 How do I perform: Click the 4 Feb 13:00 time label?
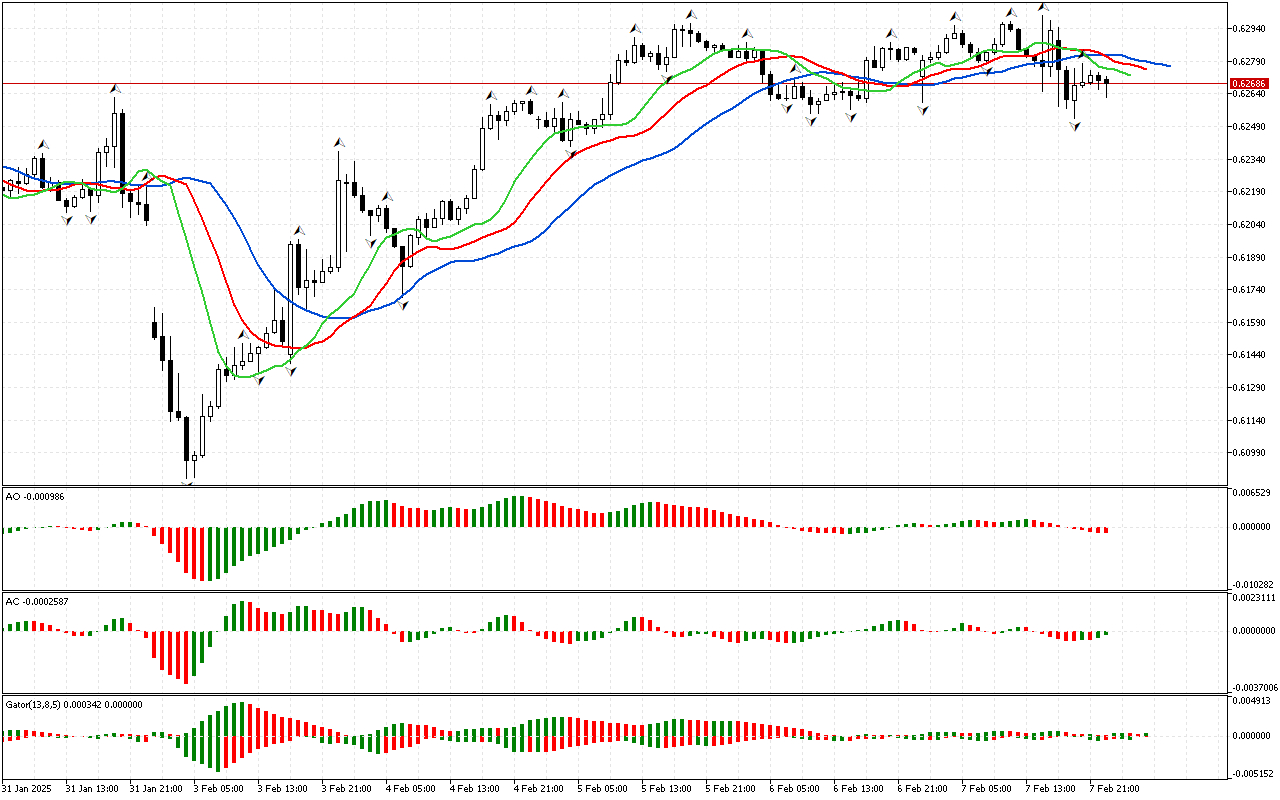click(x=474, y=788)
